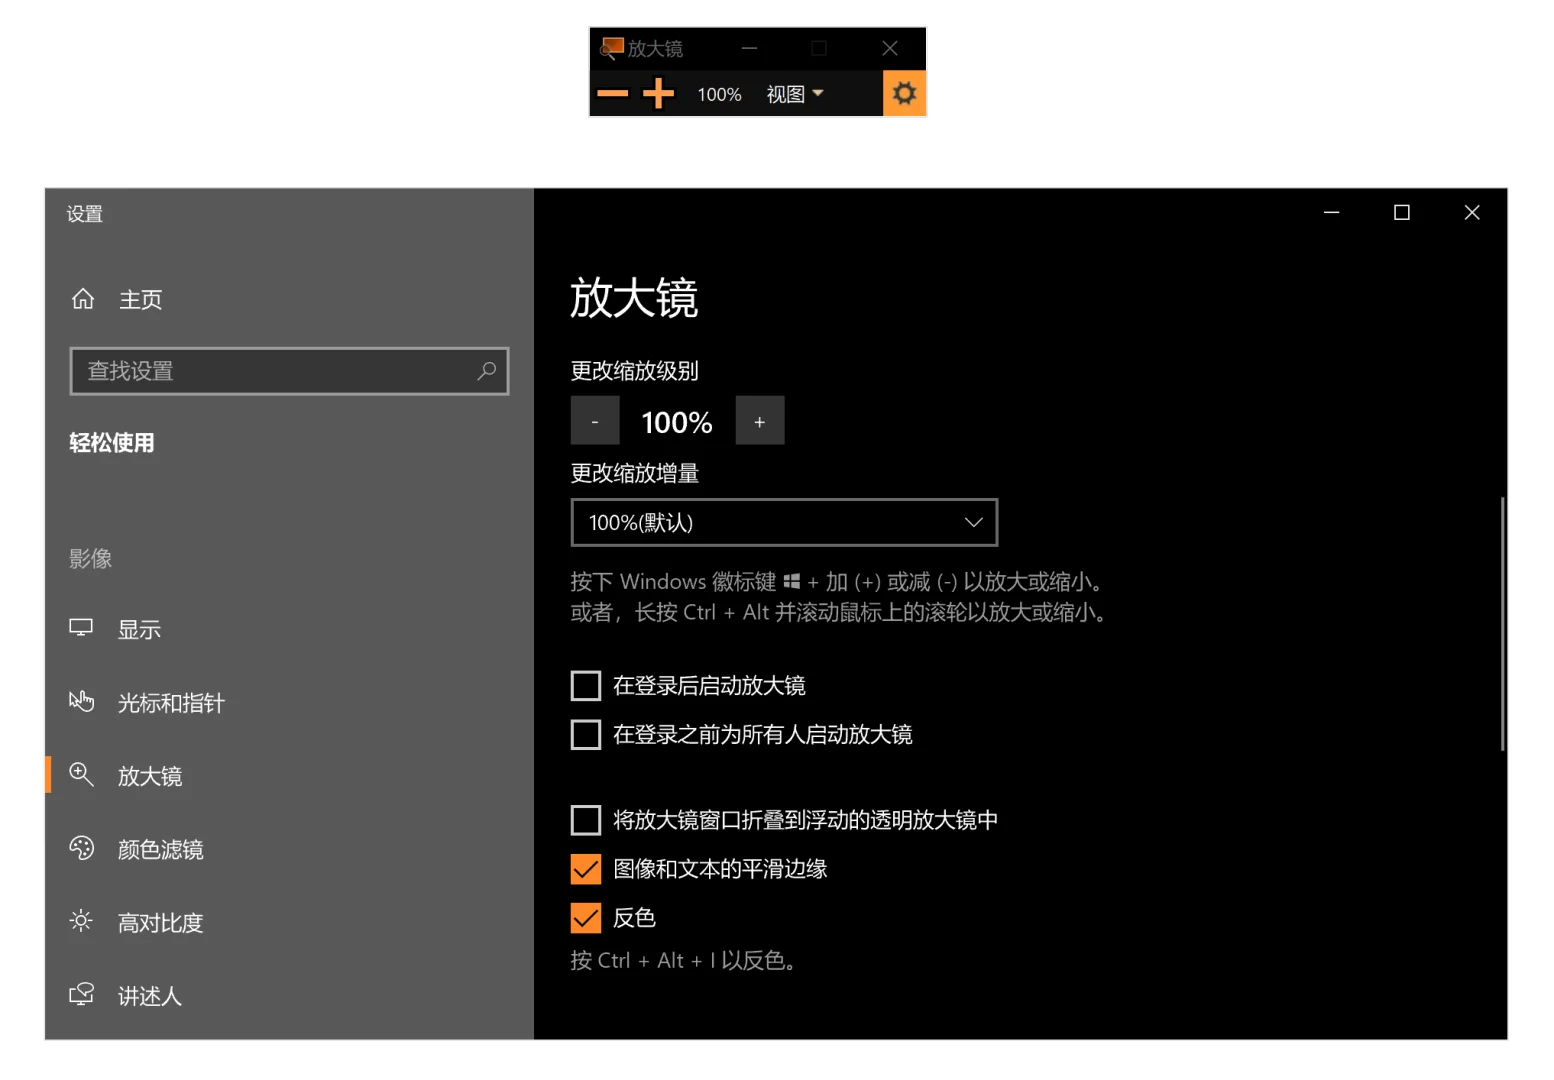The height and width of the screenshot is (1080, 1554).
Task: Enable 在登录后启动放大镜 checkbox
Action: [x=586, y=686]
